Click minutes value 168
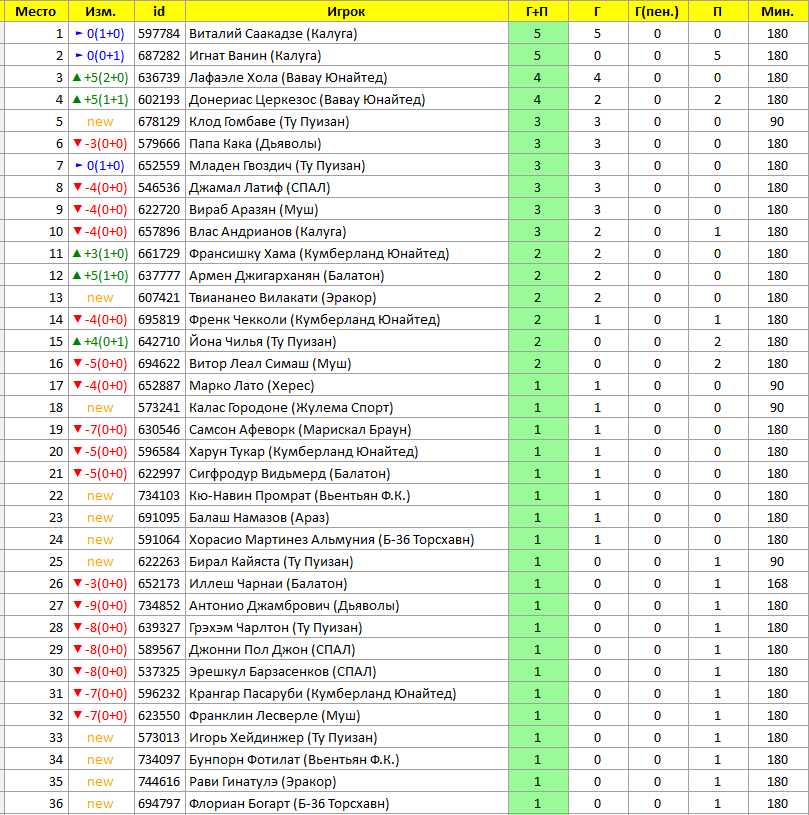 click(x=777, y=584)
